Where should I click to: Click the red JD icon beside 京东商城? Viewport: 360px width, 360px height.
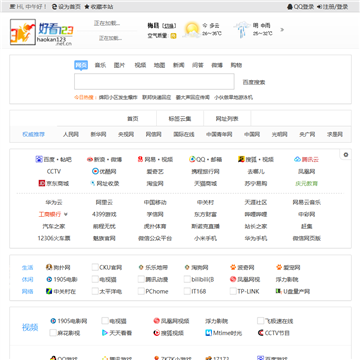pyautogui.click(x=42, y=183)
